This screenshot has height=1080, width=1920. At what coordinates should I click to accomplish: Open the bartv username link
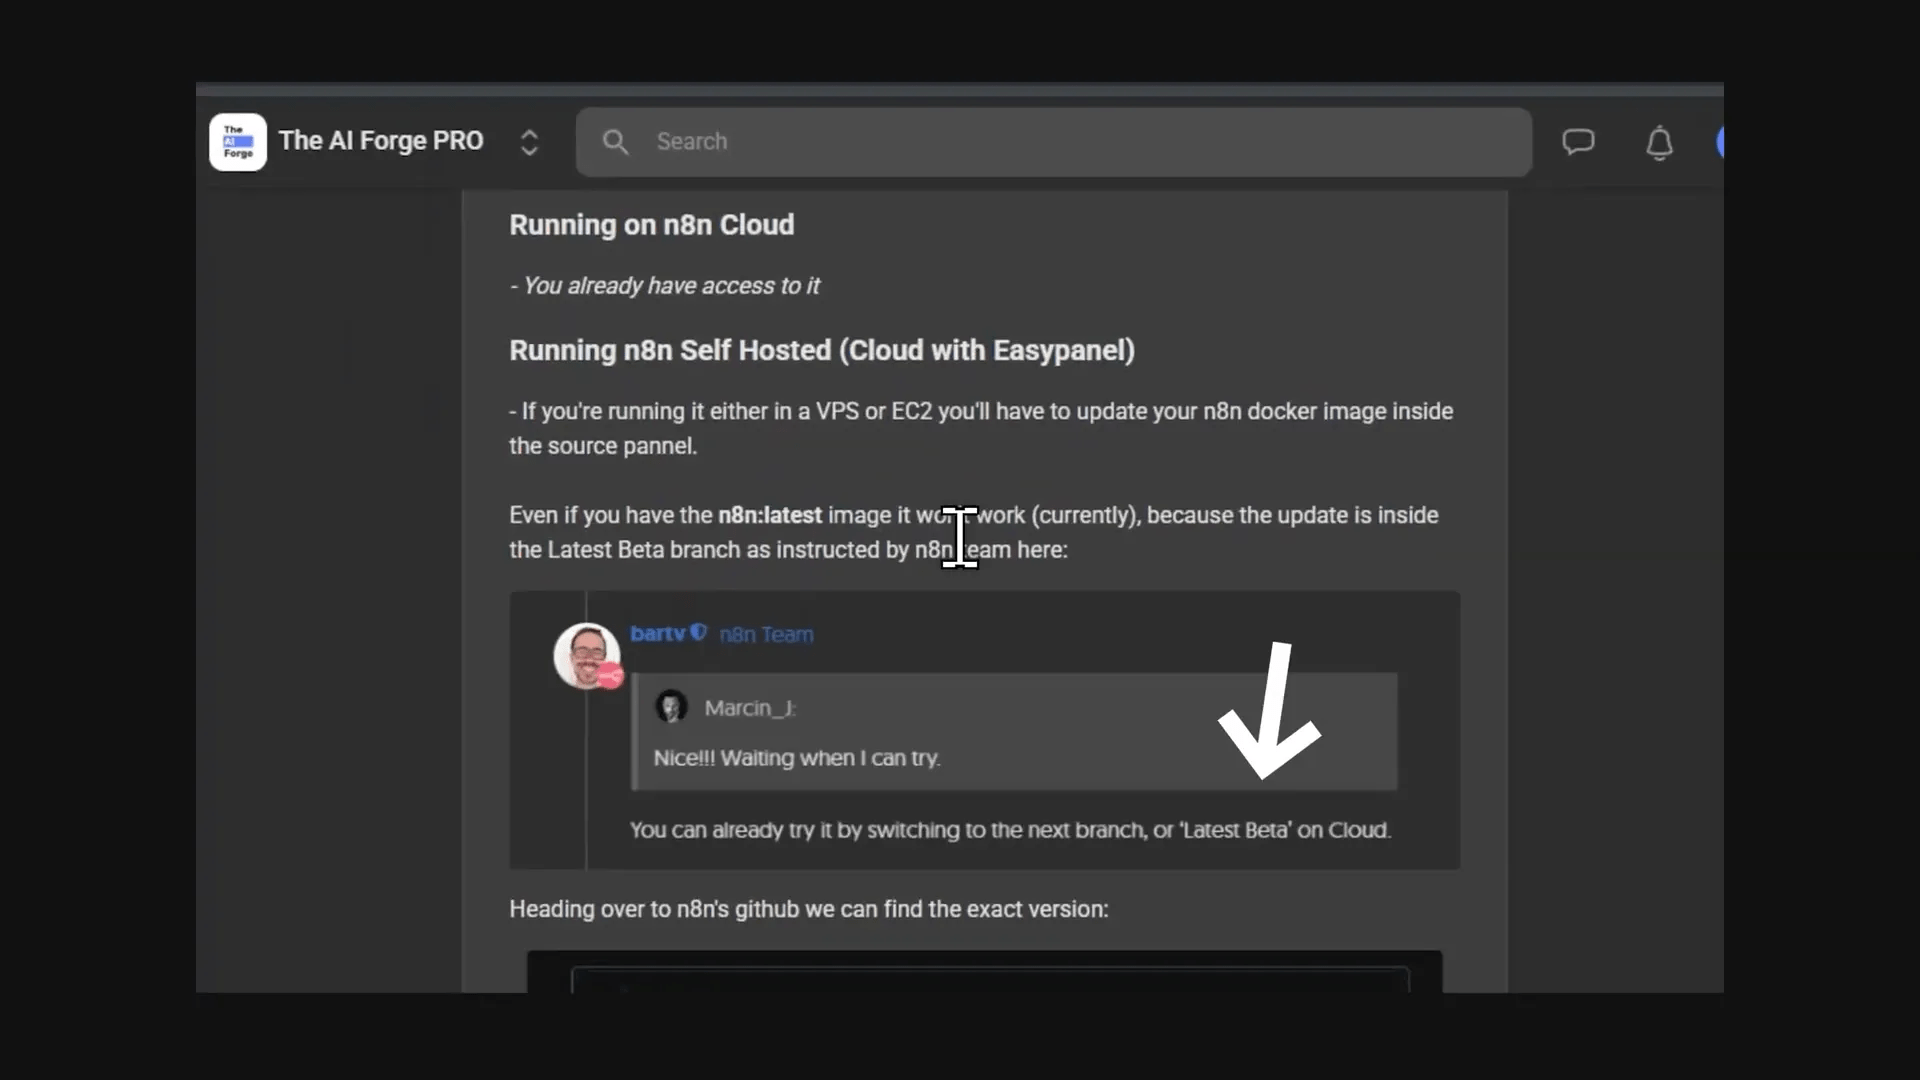pyautogui.click(x=657, y=633)
